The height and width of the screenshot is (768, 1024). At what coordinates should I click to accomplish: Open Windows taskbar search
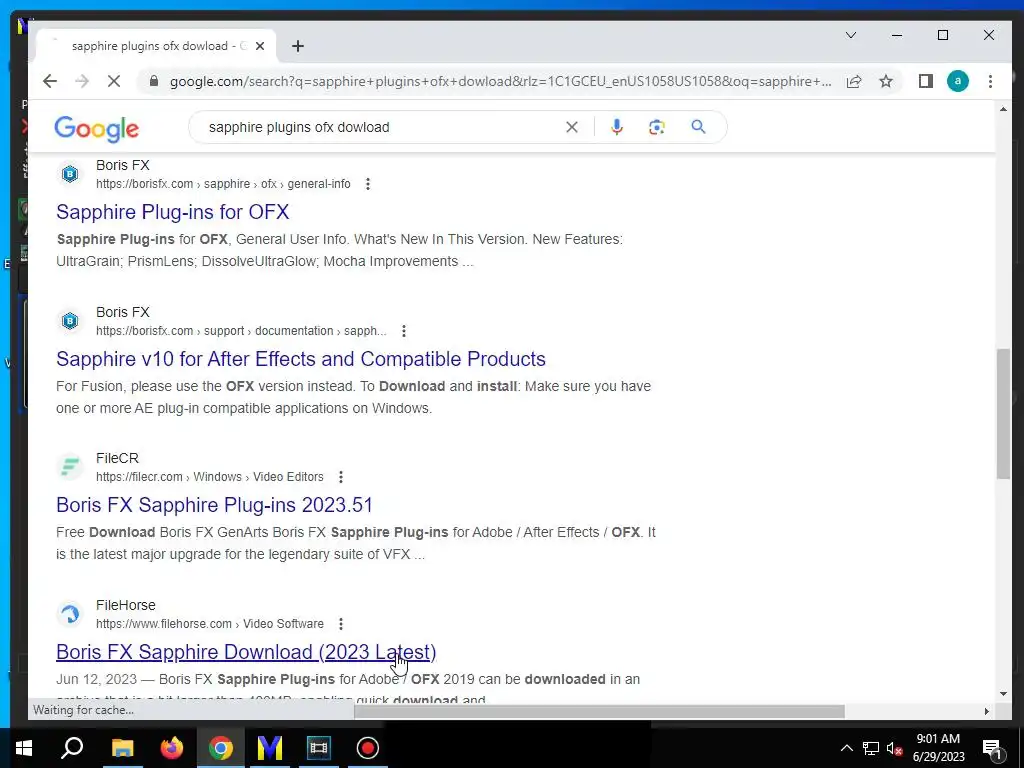72,748
